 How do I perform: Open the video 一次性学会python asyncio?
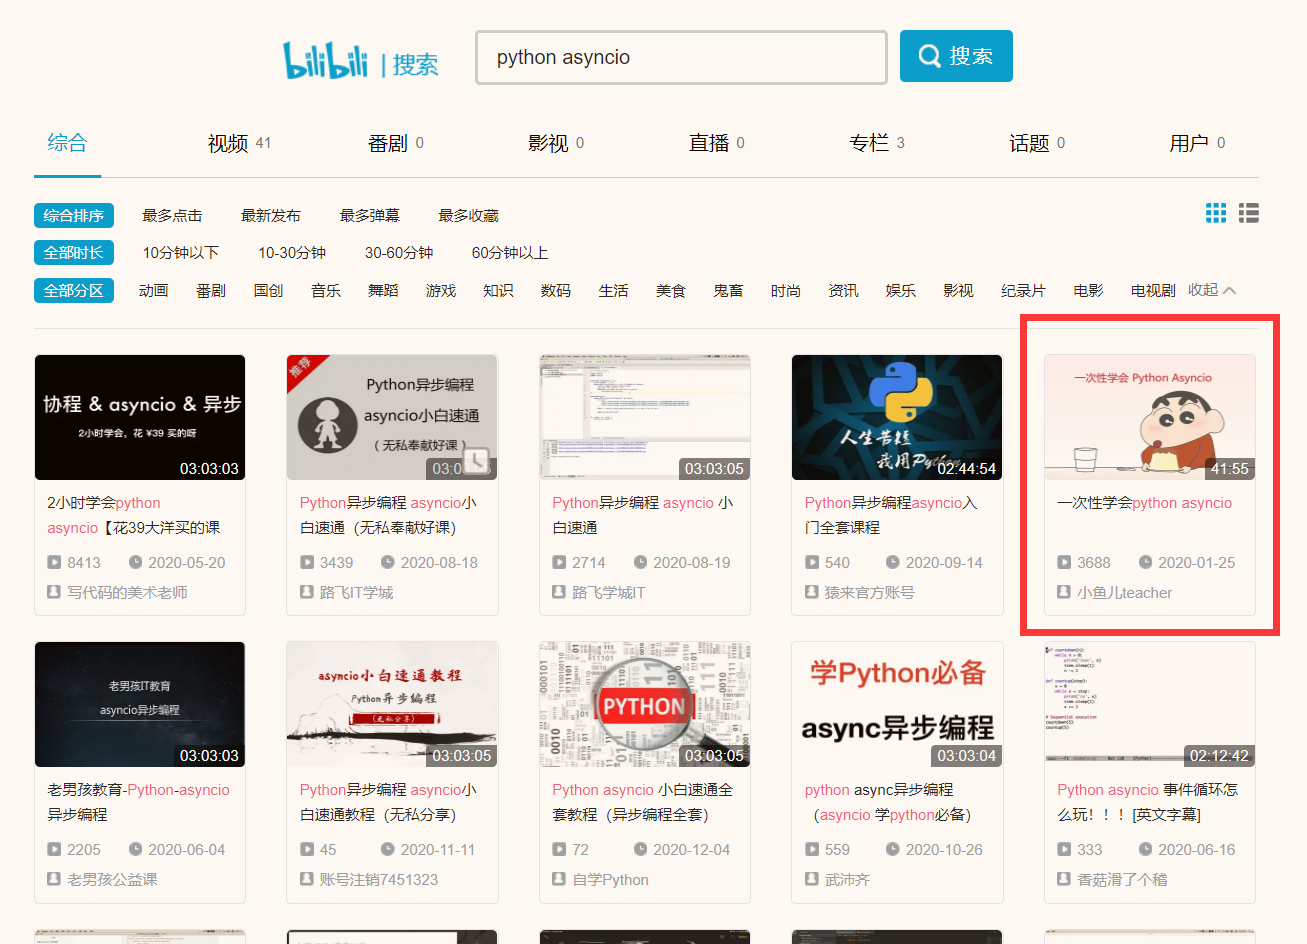point(1146,503)
